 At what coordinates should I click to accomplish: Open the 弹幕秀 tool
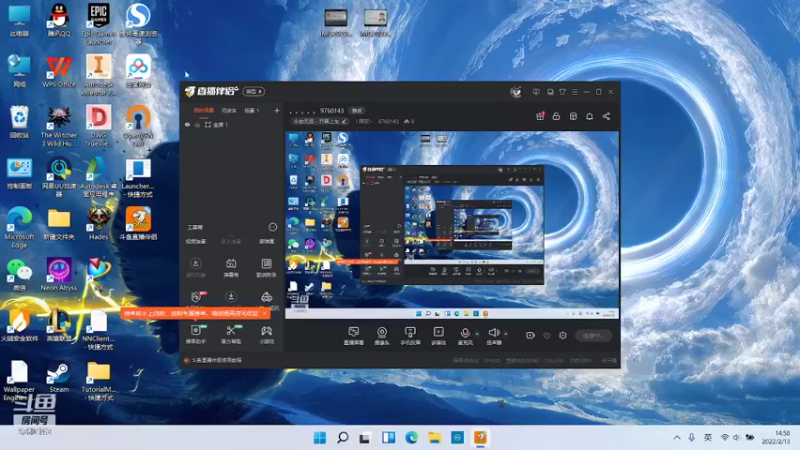click(x=231, y=267)
